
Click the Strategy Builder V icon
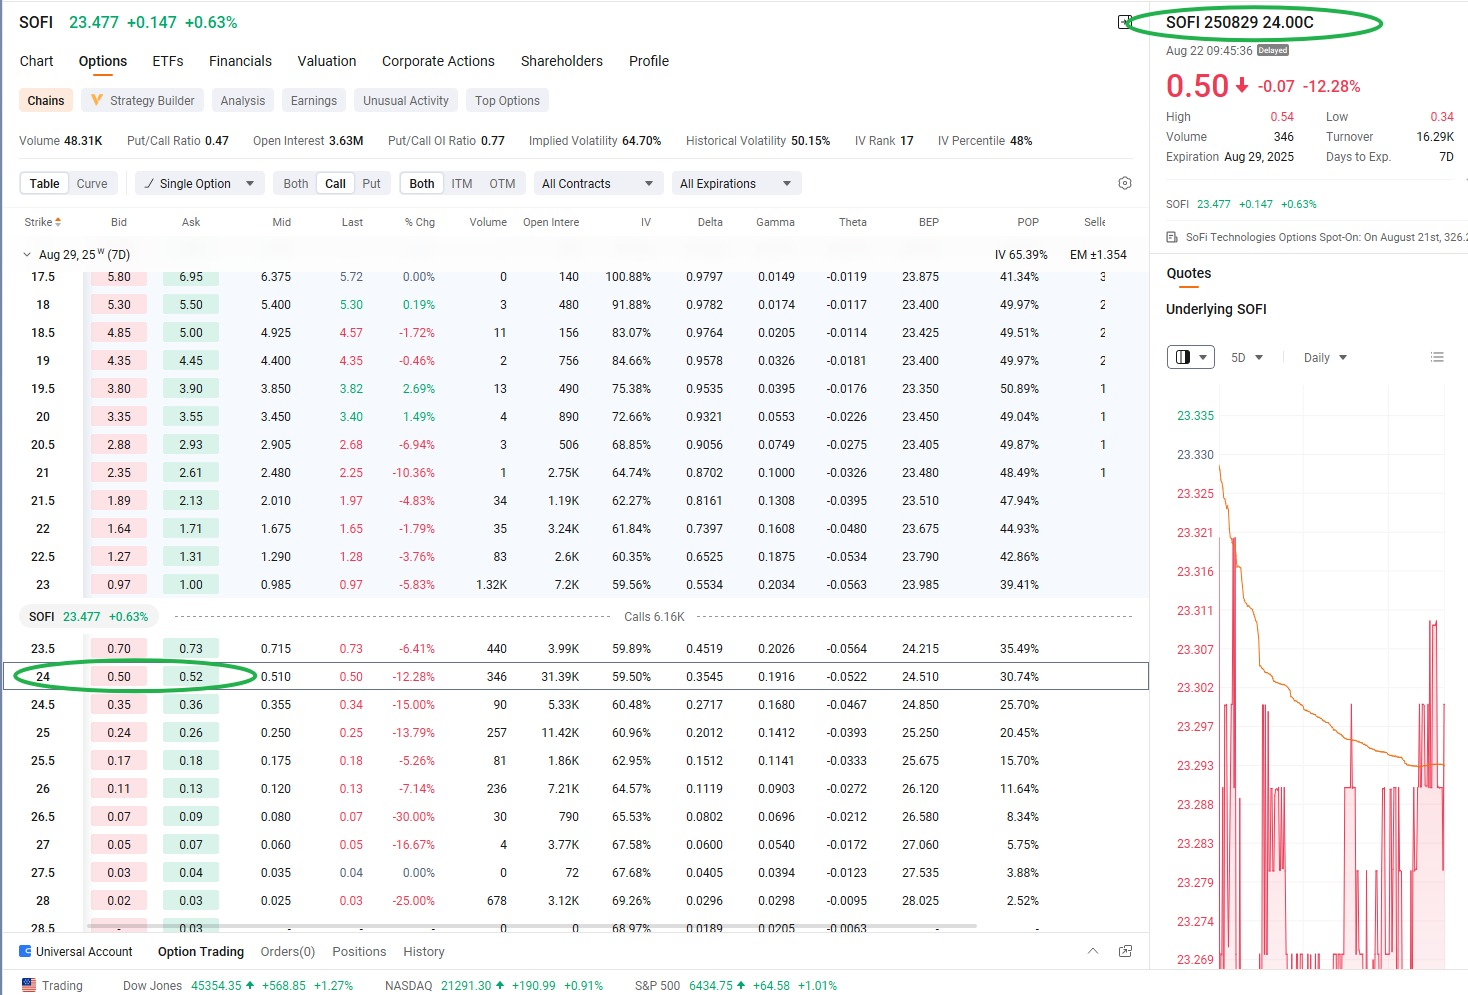coord(97,100)
